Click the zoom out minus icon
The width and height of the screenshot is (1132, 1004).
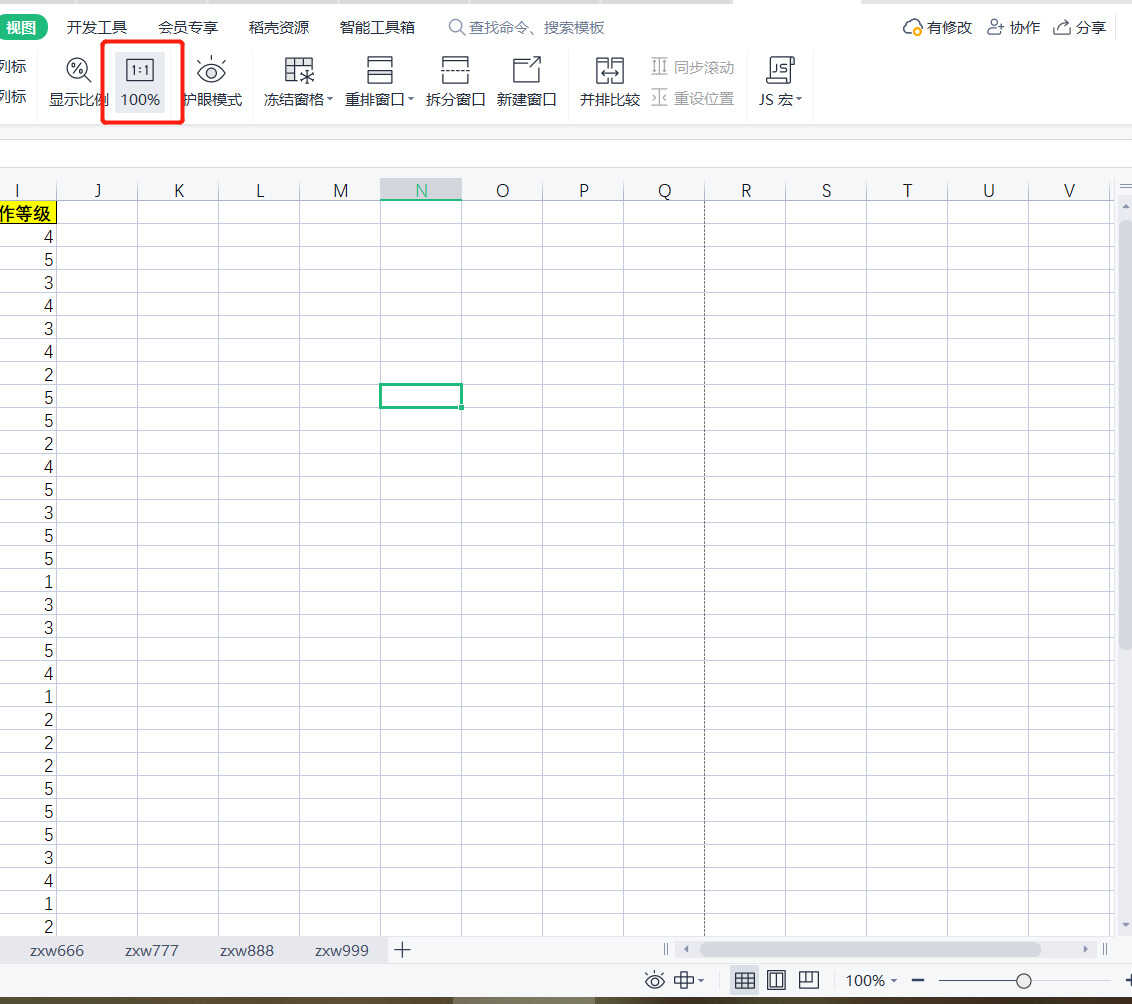coord(918,981)
